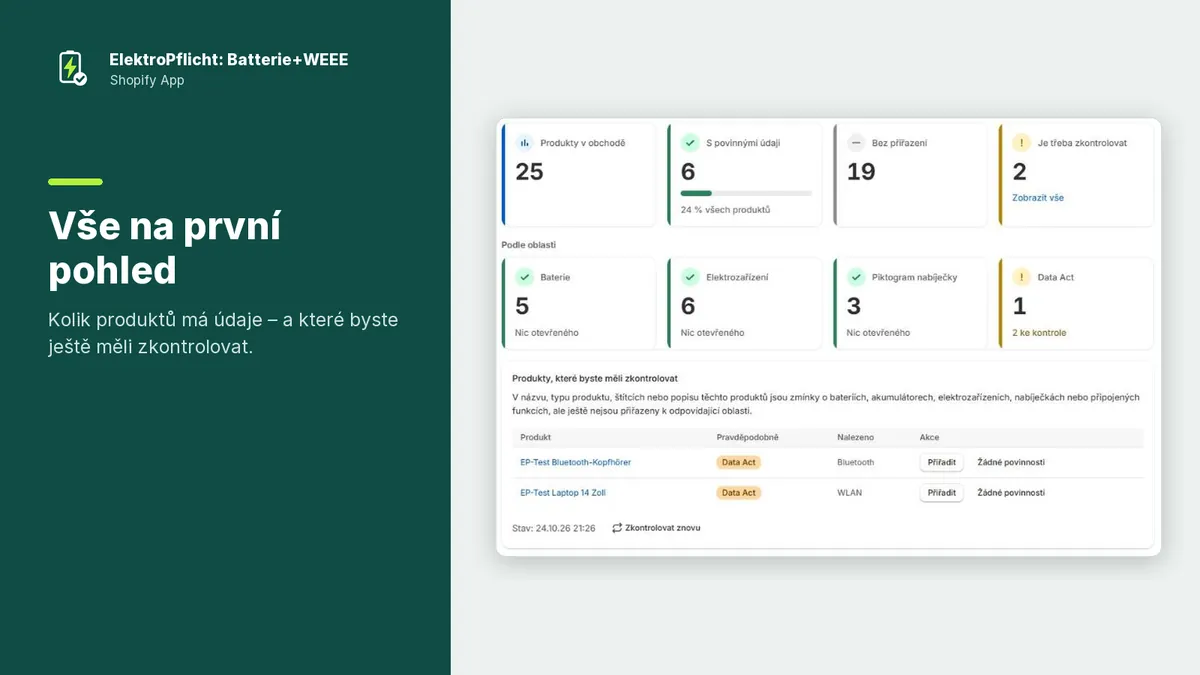Click the Data Act badge in the Bluetooth-Kopfhörer row

pos(739,462)
